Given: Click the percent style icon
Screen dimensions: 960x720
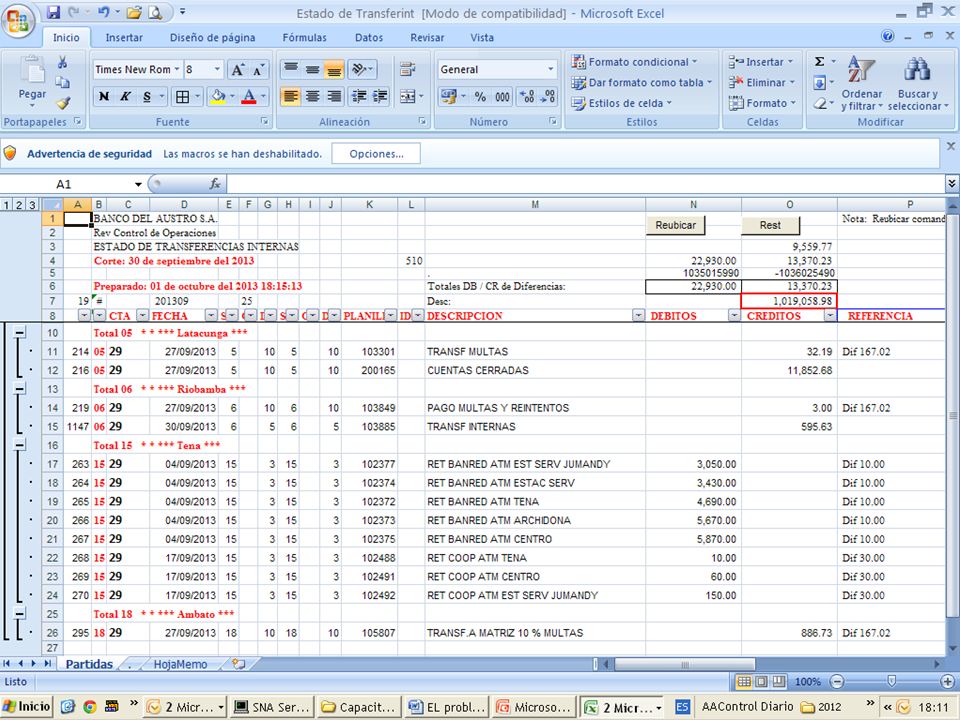Looking at the screenshot, I should pyautogui.click(x=481, y=96).
